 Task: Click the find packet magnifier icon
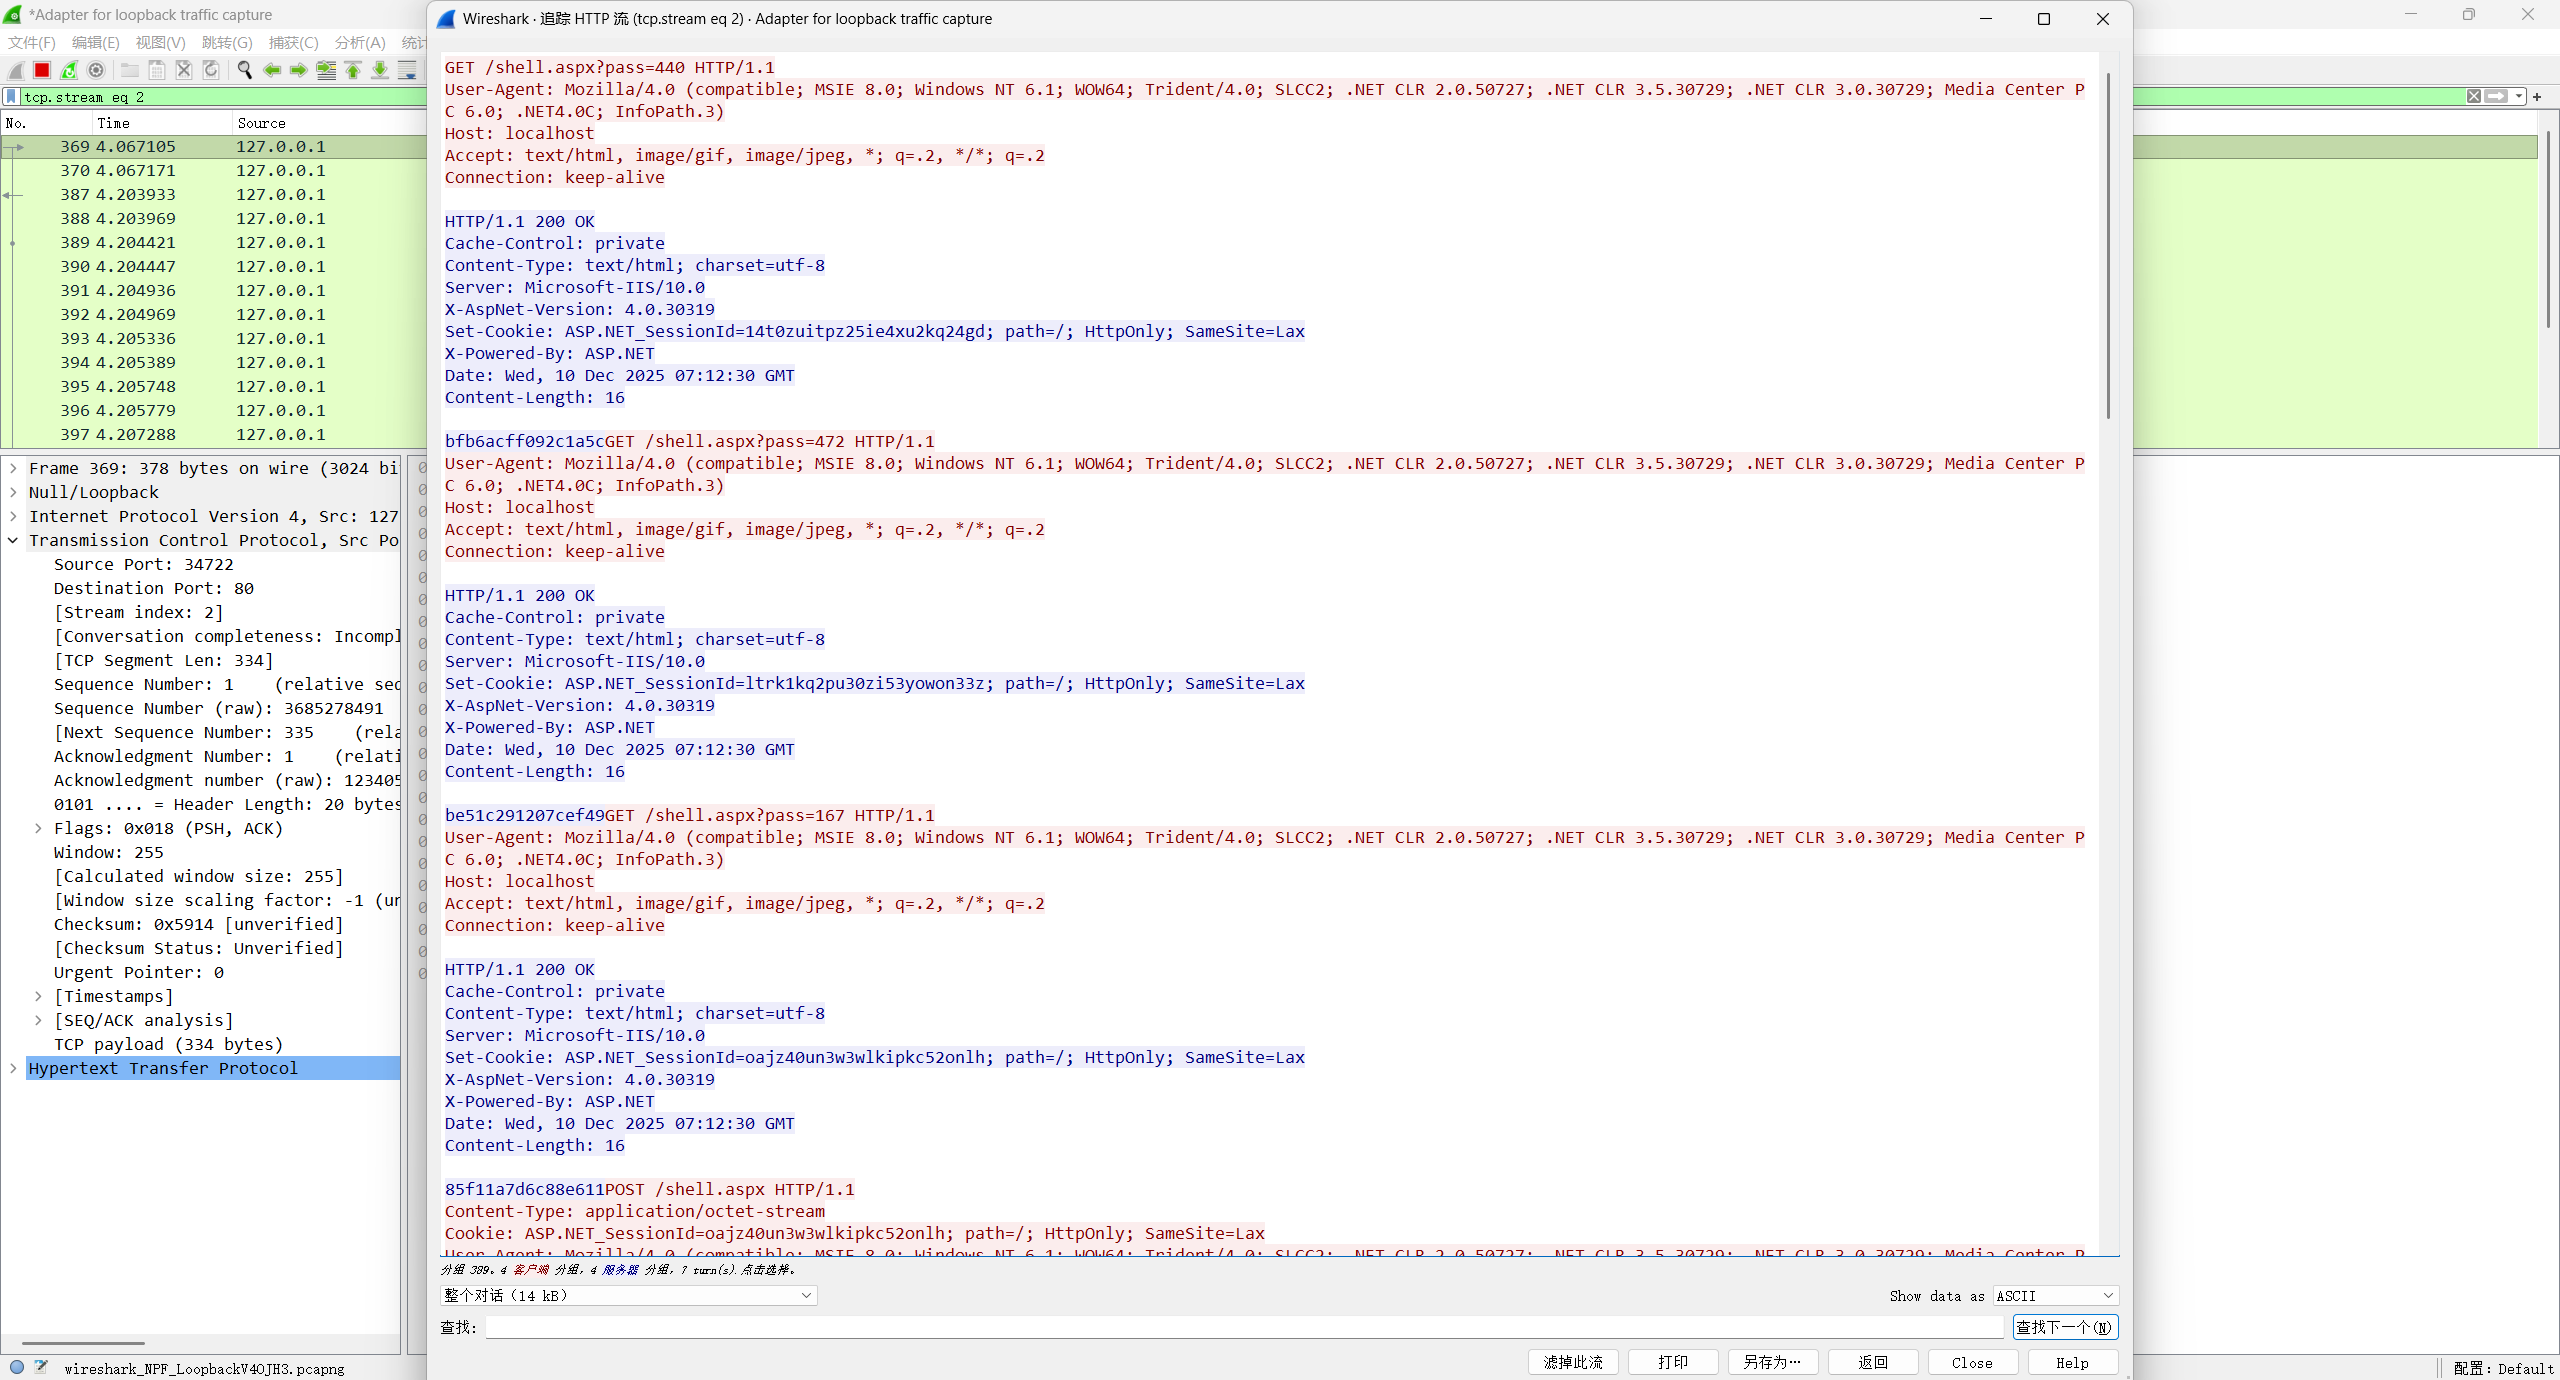[x=244, y=70]
